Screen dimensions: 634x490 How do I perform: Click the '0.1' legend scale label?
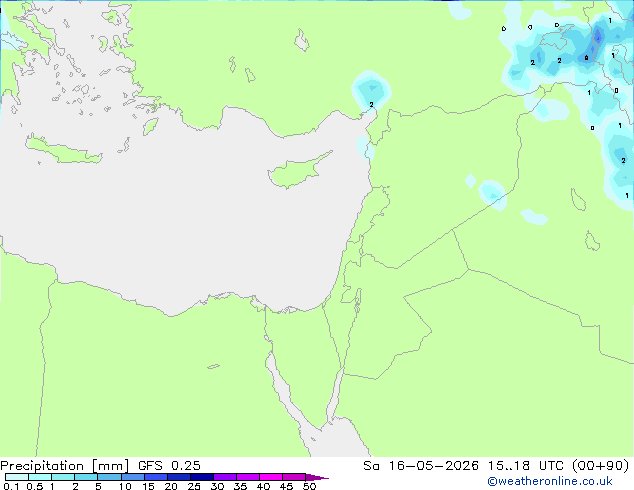11,486
